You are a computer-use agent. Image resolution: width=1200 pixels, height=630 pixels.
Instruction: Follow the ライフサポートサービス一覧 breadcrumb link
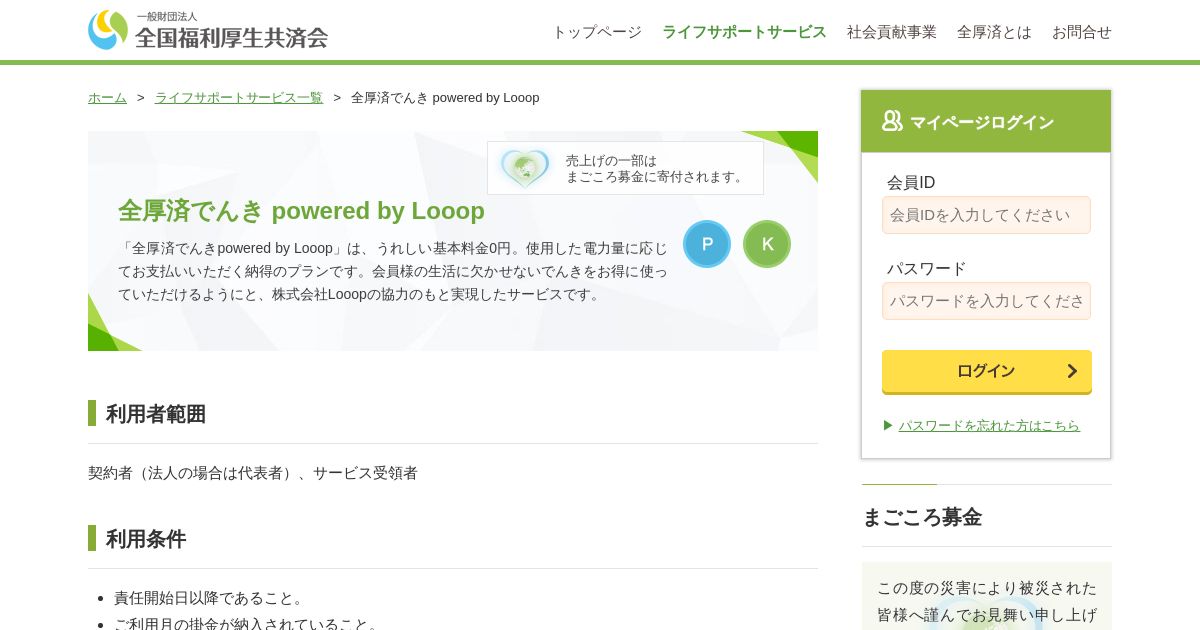coord(239,97)
